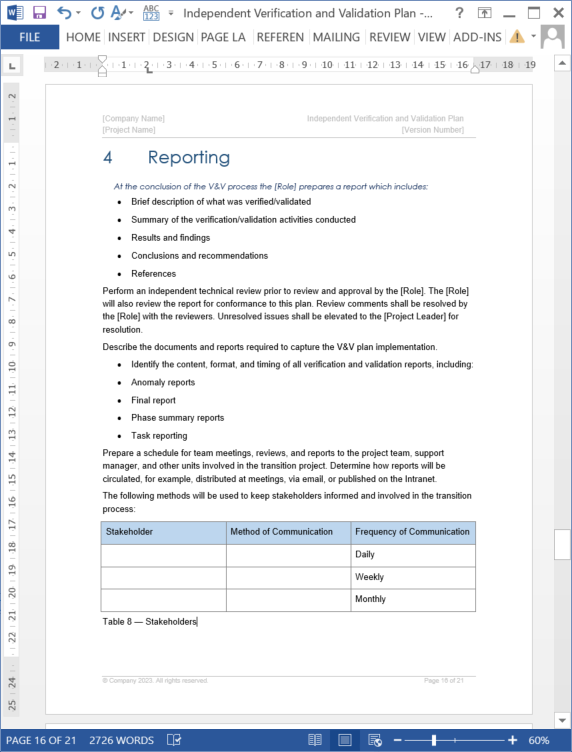This screenshot has height=752, width=572.
Task: Redo the last action
Action: pyautogui.click(x=97, y=13)
